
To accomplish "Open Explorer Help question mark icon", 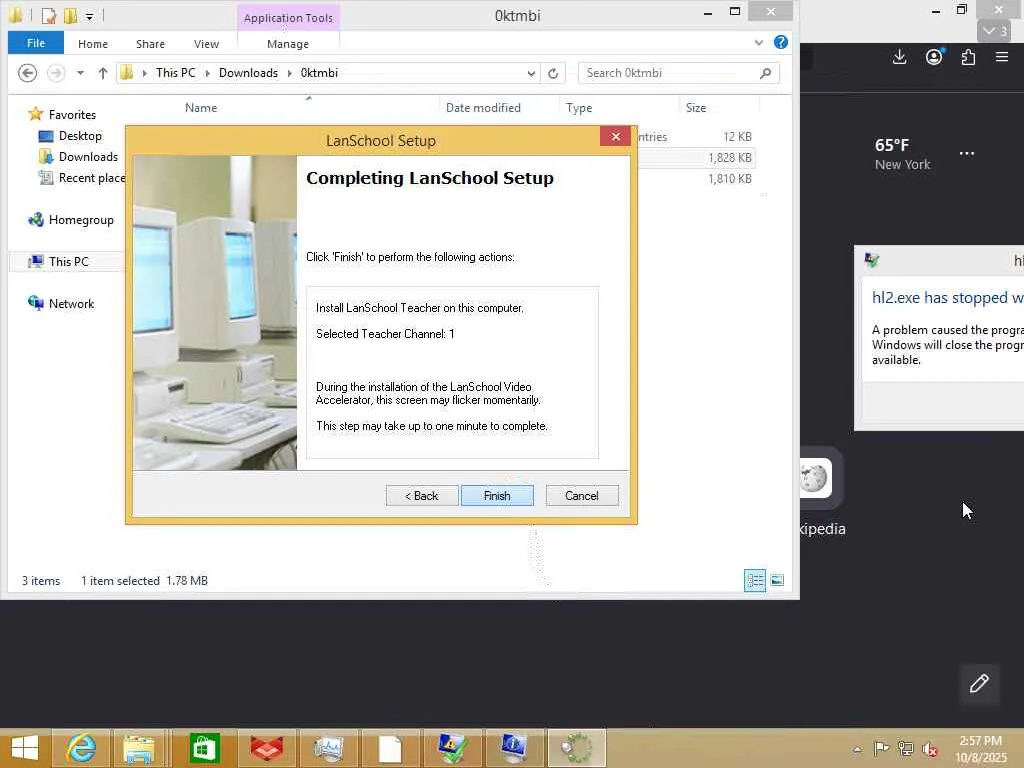I will click(780, 42).
